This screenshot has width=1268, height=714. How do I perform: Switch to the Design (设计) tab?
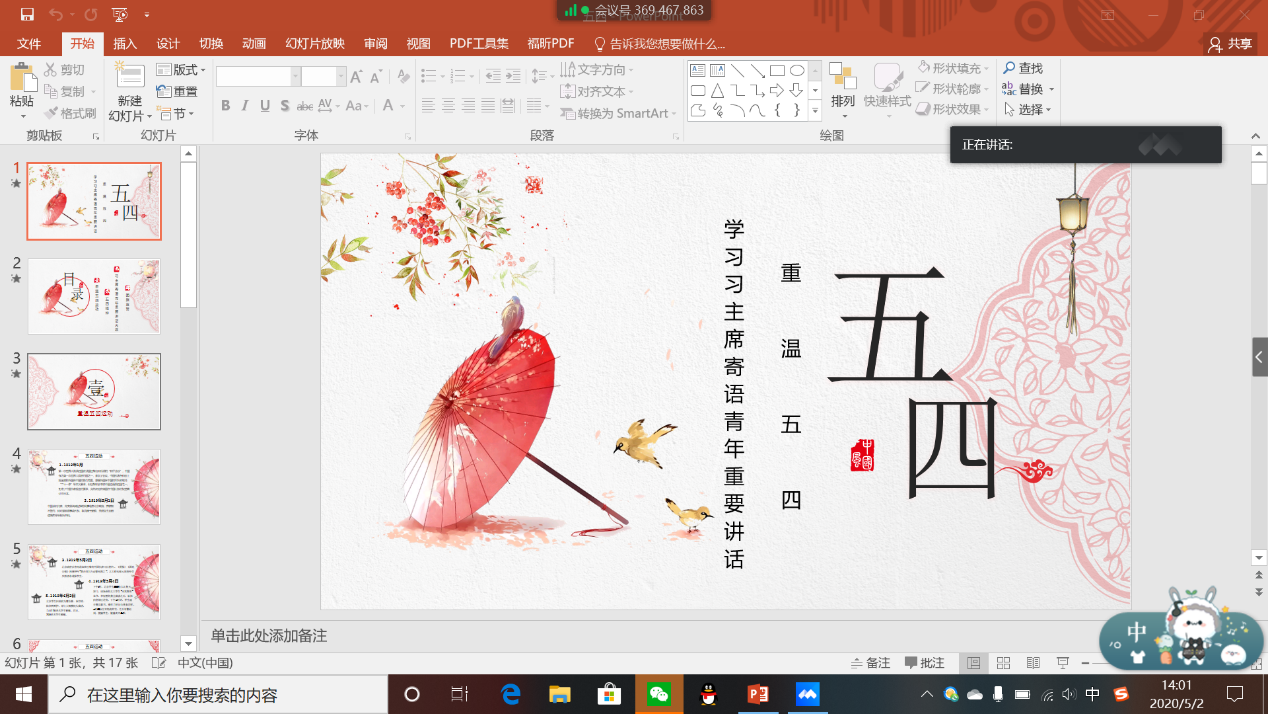click(x=168, y=44)
